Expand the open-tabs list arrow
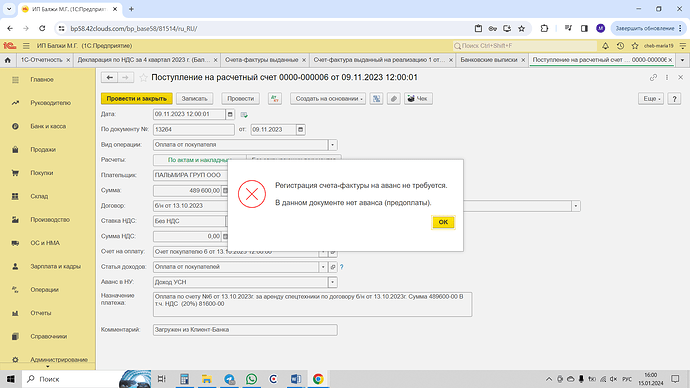690x388 pixels. point(683,60)
